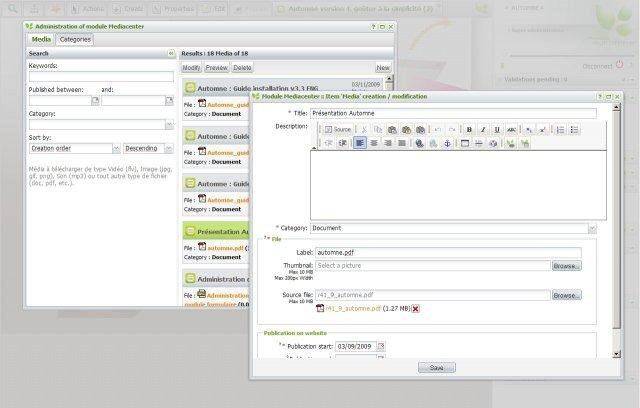This screenshot has height=408, width=640.
Task: Click the Copy icon in editor toolbar
Action: (x=378, y=130)
